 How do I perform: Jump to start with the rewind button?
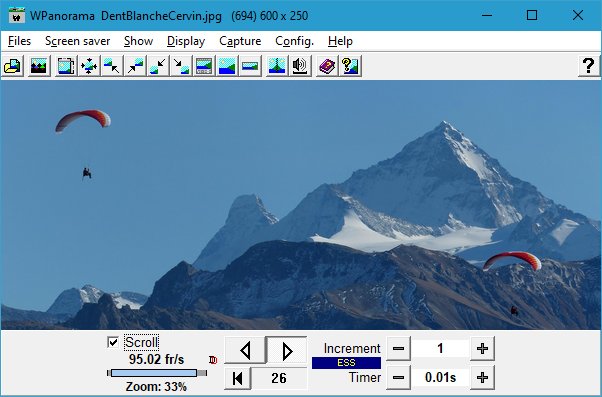238,378
